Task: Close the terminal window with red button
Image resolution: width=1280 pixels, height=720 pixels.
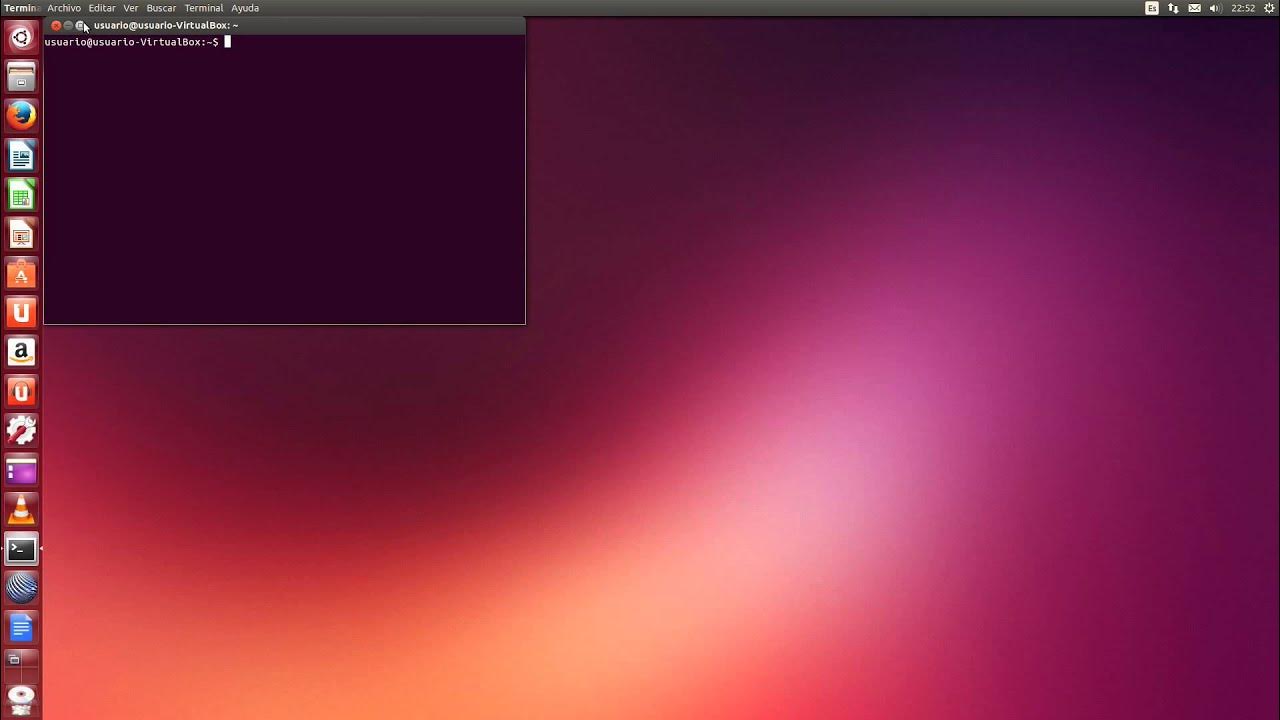Action: pos(56,25)
